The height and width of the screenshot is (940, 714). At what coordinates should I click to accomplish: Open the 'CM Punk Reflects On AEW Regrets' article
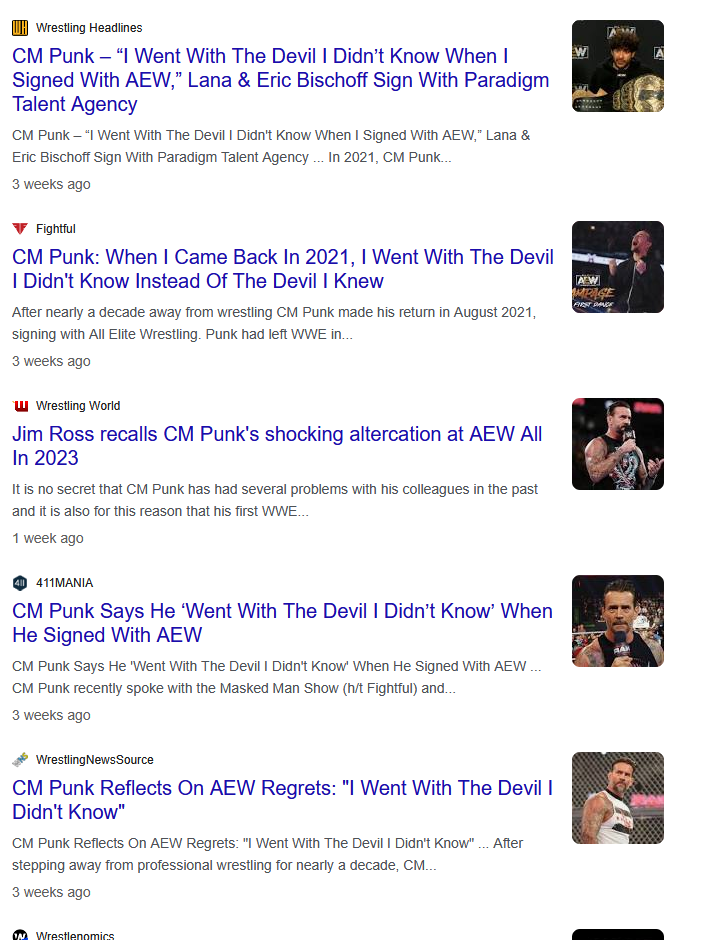pos(282,799)
